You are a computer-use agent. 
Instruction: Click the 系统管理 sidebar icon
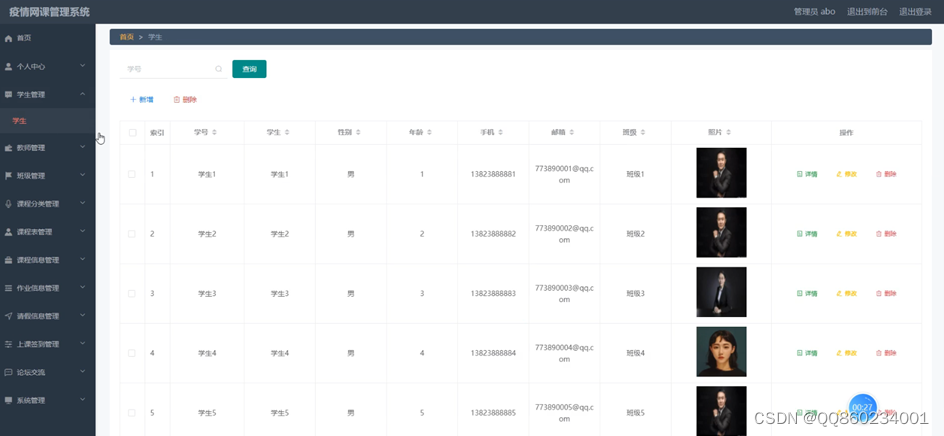point(8,400)
